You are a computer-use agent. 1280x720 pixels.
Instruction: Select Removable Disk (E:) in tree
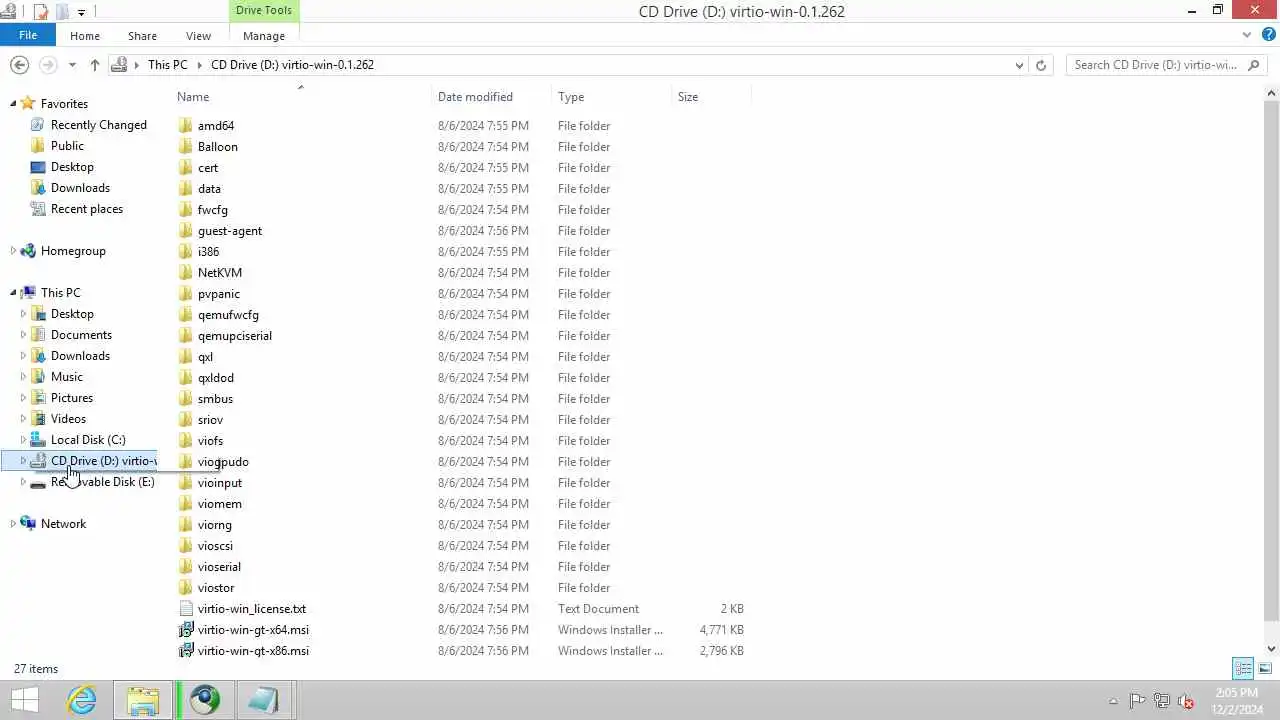(102, 482)
